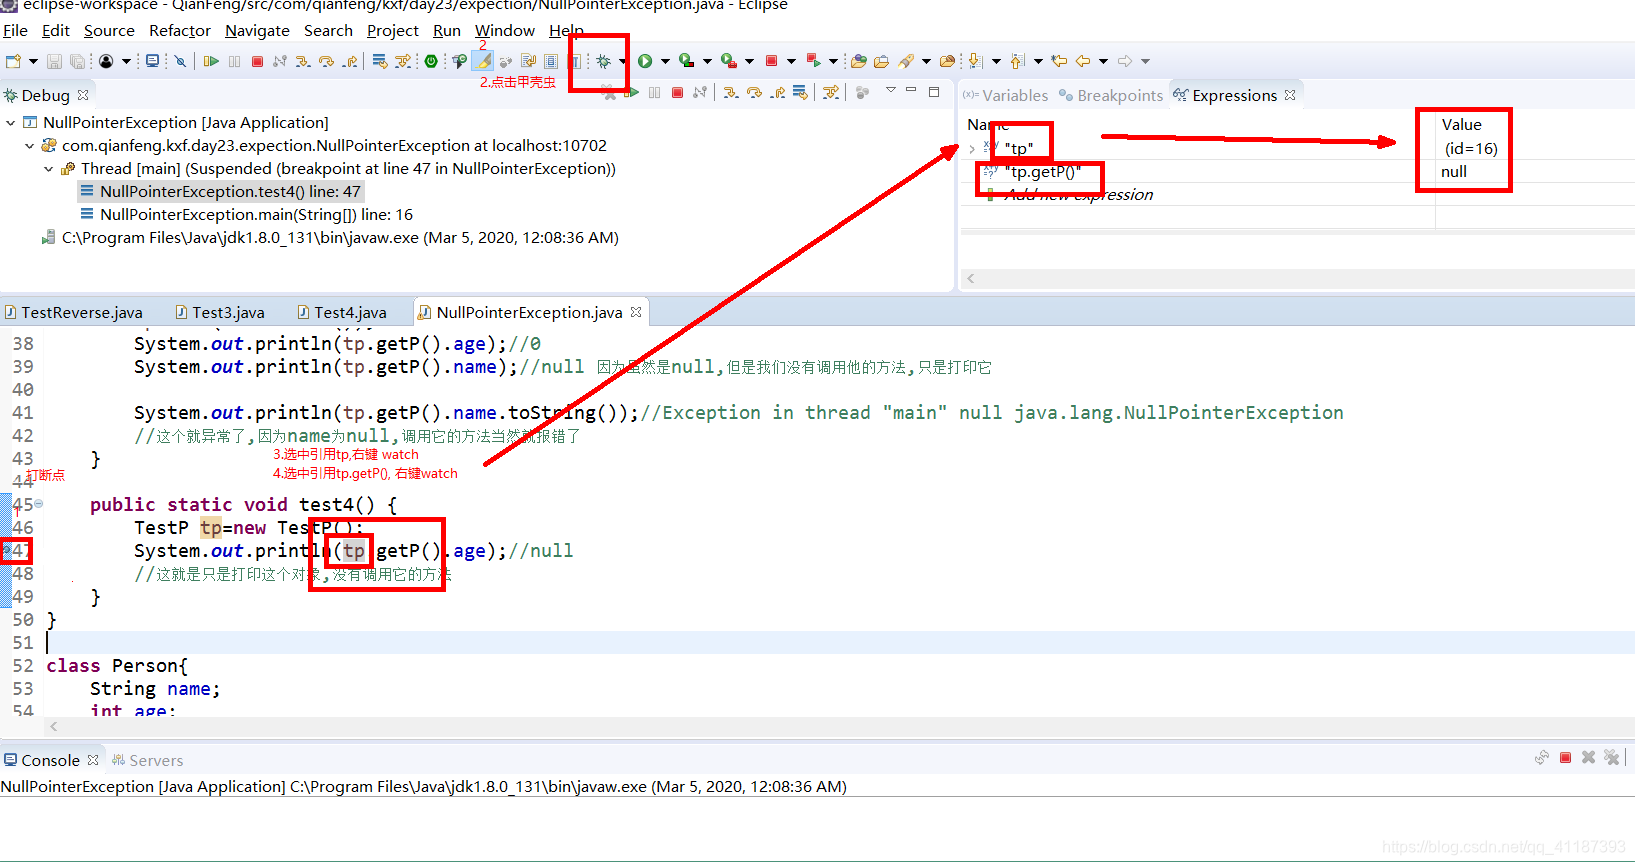Click the Expressions panel horizontal scrollbar left arrow
The image size is (1635, 865).
coord(970,278)
